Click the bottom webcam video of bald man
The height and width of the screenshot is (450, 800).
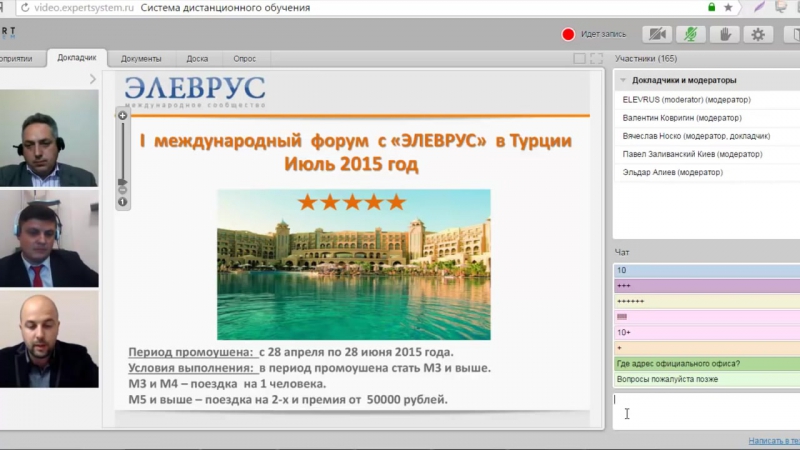click(x=49, y=339)
